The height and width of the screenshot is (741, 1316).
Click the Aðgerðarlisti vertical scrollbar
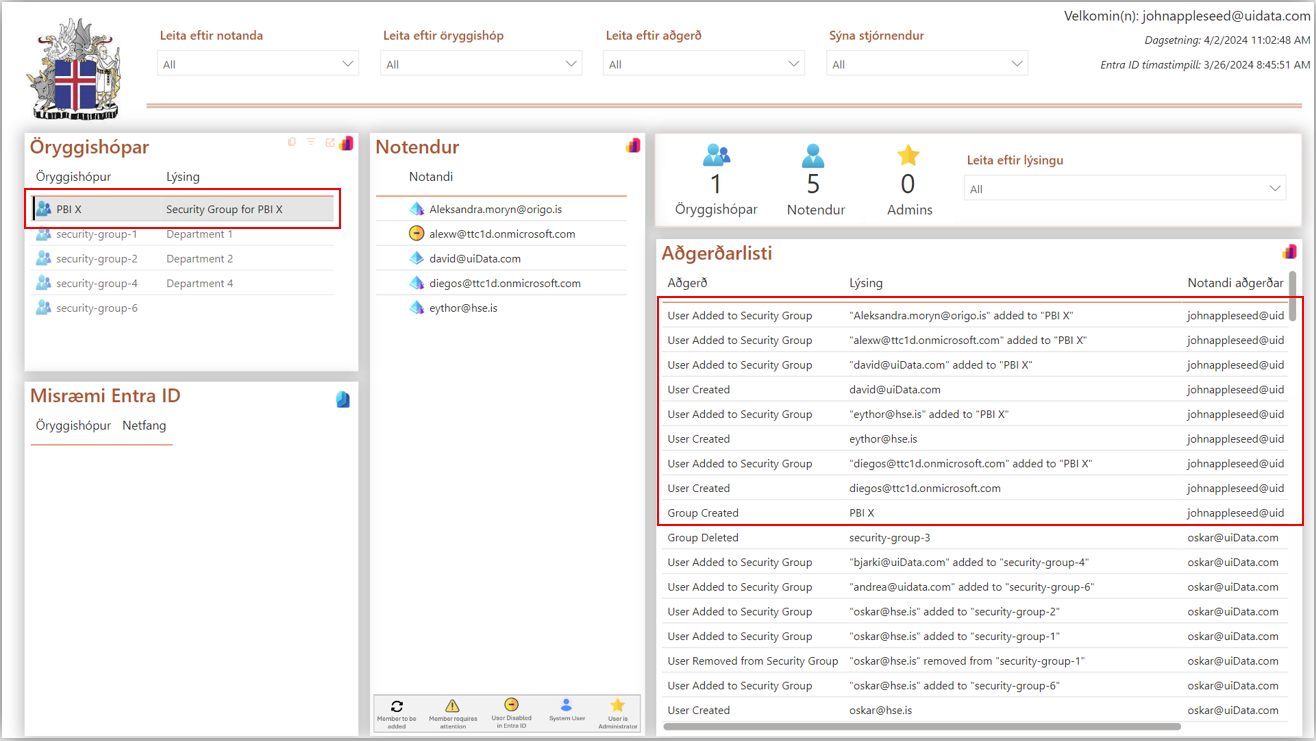[x=1292, y=296]
